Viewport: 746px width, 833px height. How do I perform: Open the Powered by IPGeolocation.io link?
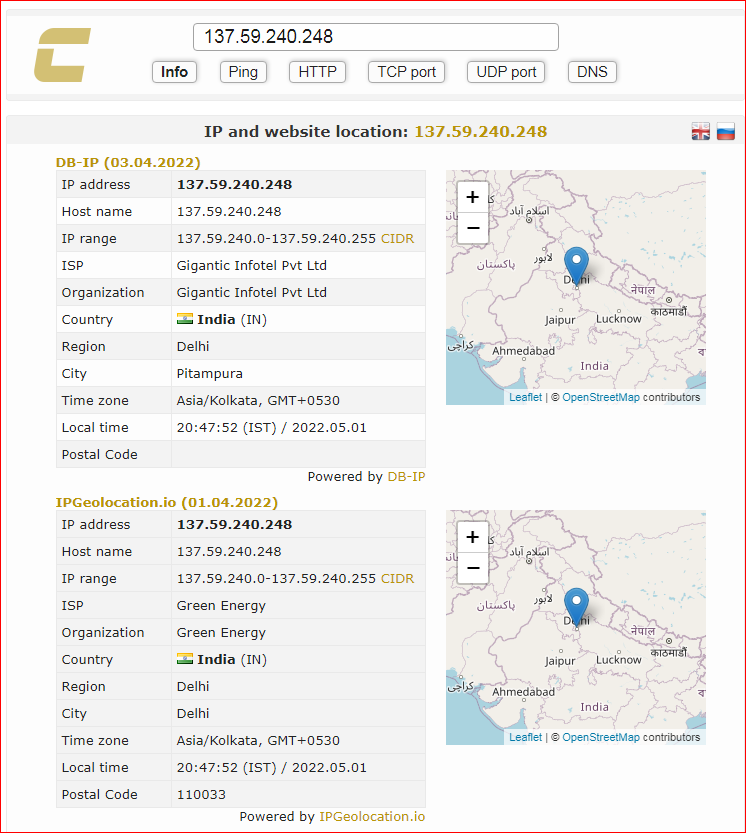coord(372,817)
